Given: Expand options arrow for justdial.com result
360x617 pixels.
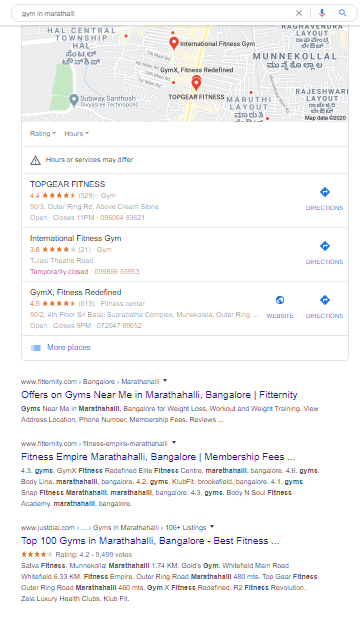Looking at the screenshot, I should [x=212, y=526].
